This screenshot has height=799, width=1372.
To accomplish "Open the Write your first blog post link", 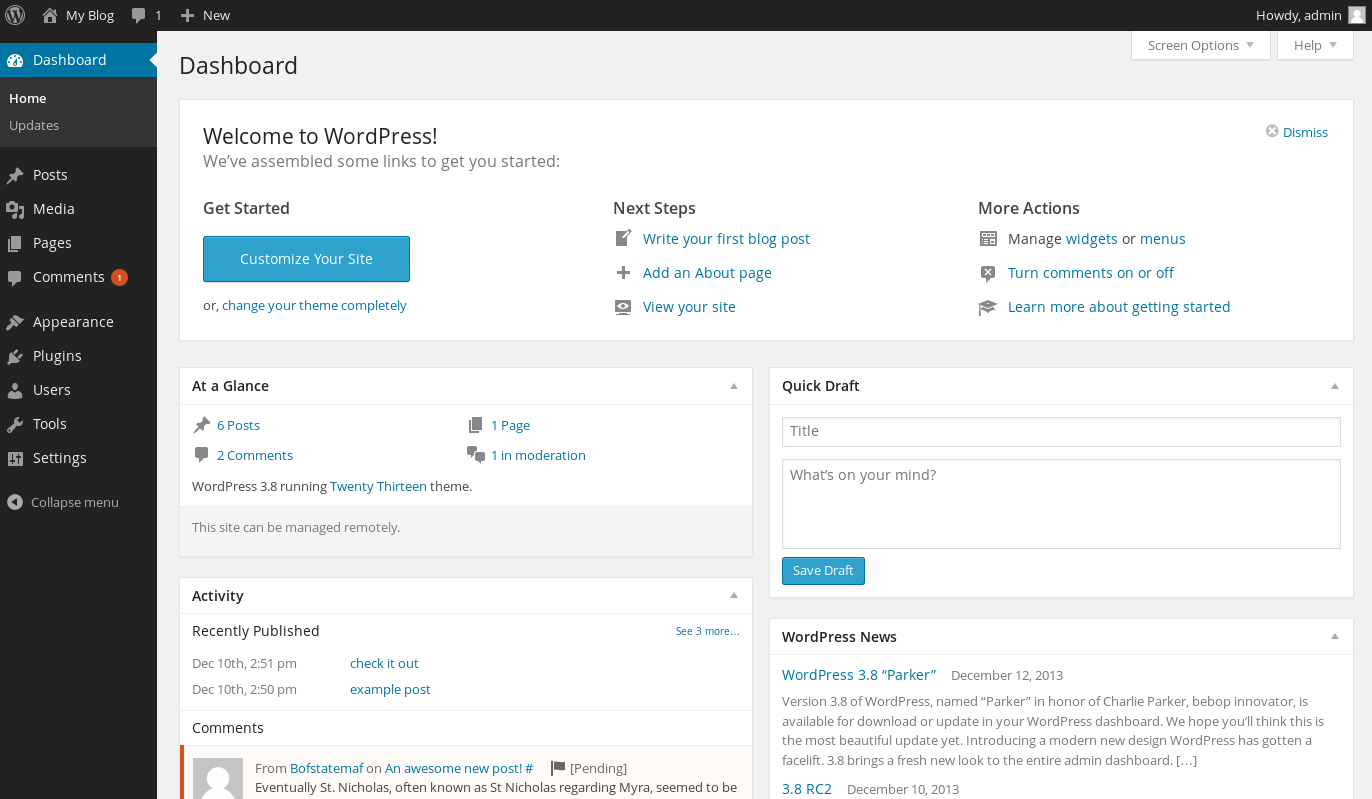I will [726, 239].
